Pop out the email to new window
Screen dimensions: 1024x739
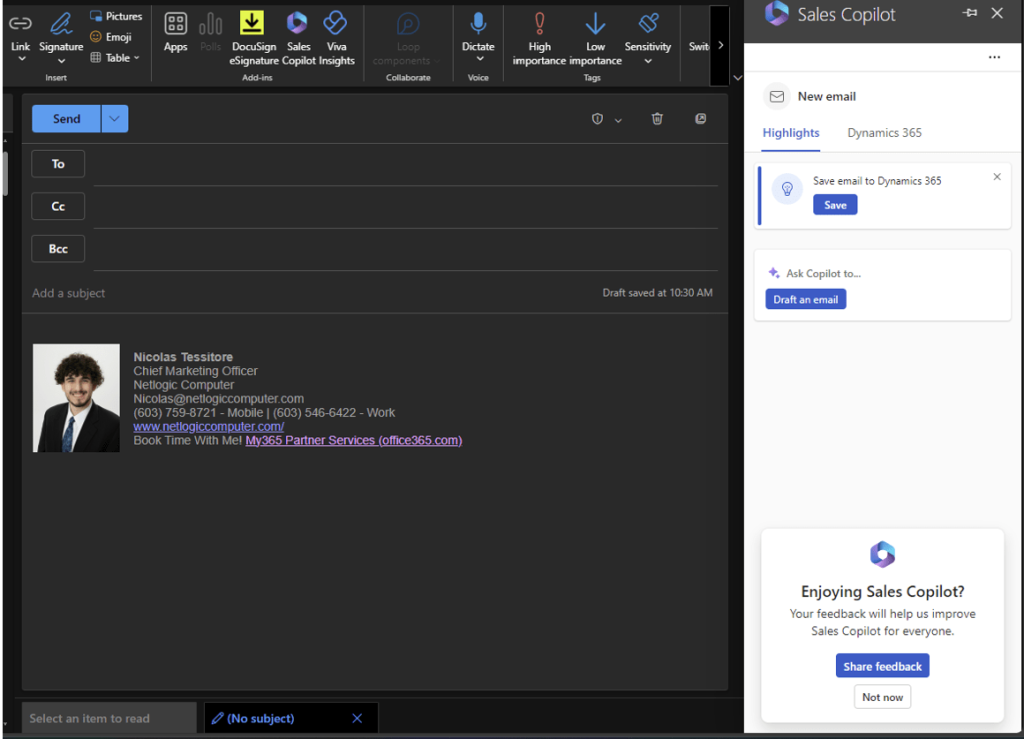point(701,119)
